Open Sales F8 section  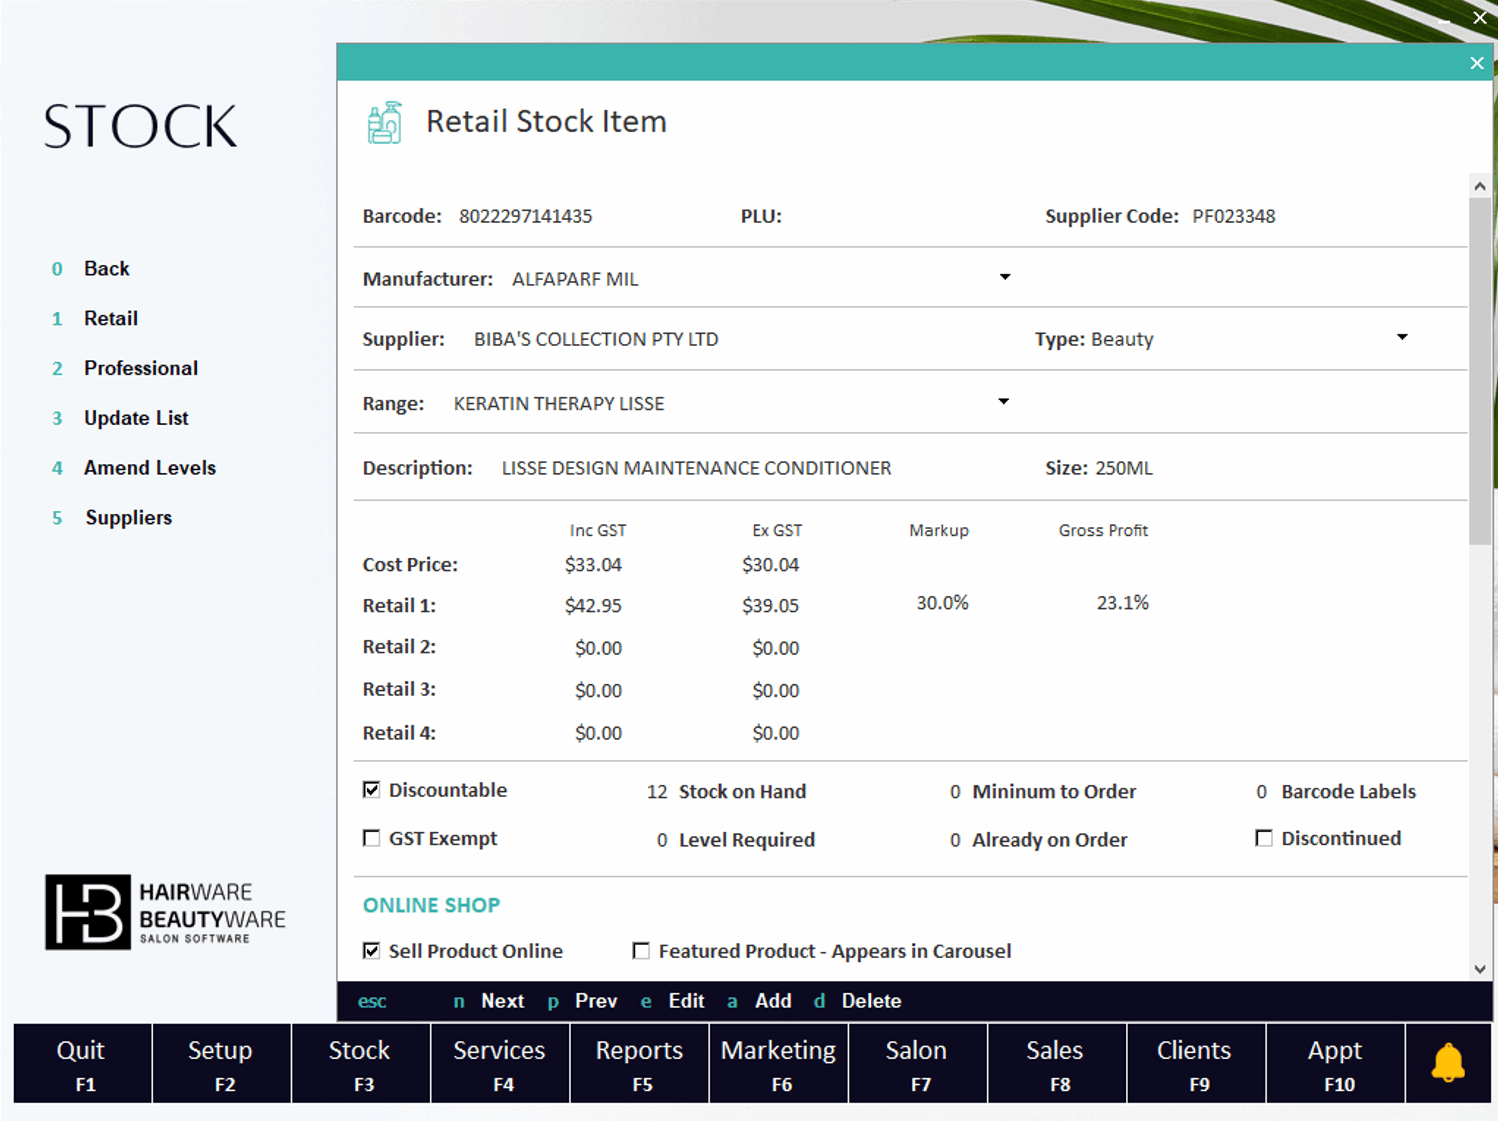point(1056,1063)
